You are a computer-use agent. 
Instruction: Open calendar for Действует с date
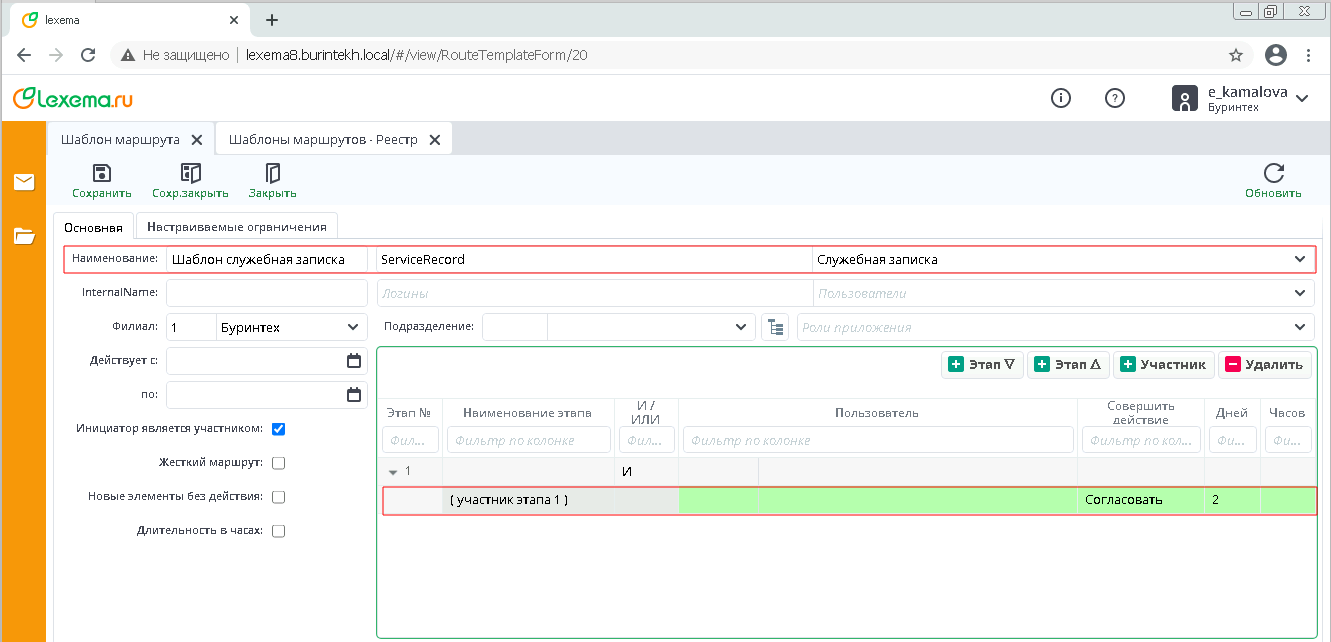point(353,361)
